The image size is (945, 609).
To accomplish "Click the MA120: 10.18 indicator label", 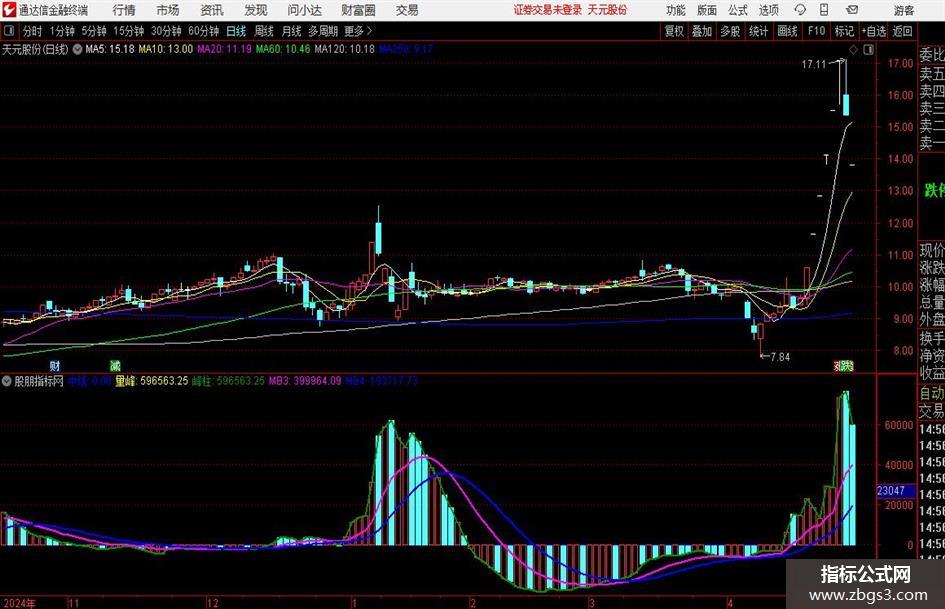I will point(345,49).
